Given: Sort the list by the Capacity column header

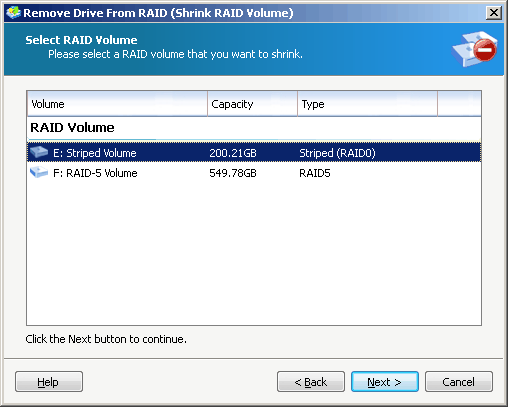Looking at the screenshot, I should click(x=252, y=104).
